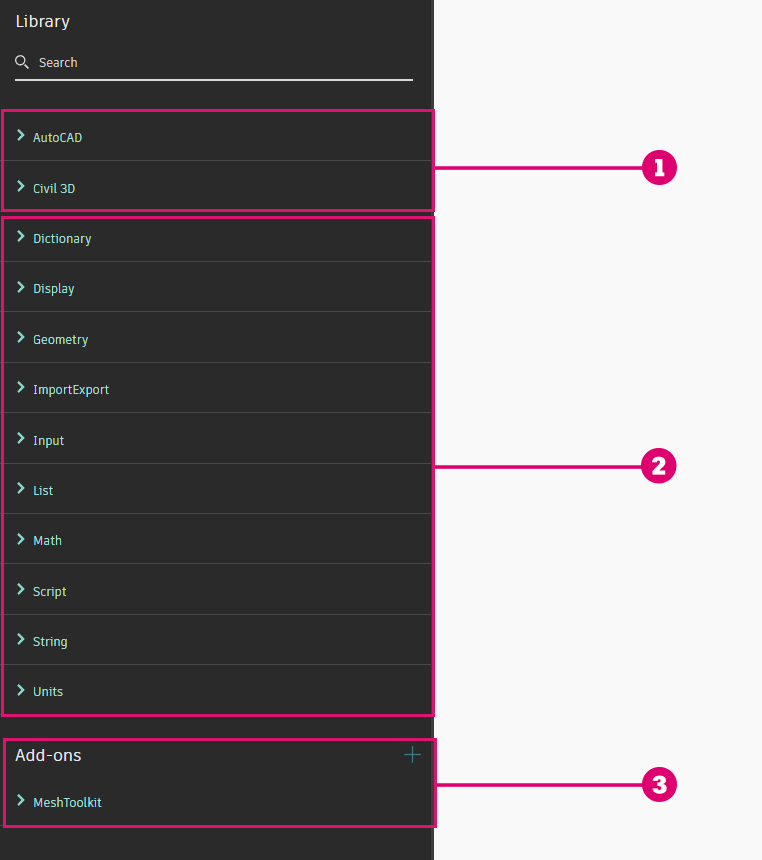Expand the Civil 3D chevron arrow

click(21, 187)
